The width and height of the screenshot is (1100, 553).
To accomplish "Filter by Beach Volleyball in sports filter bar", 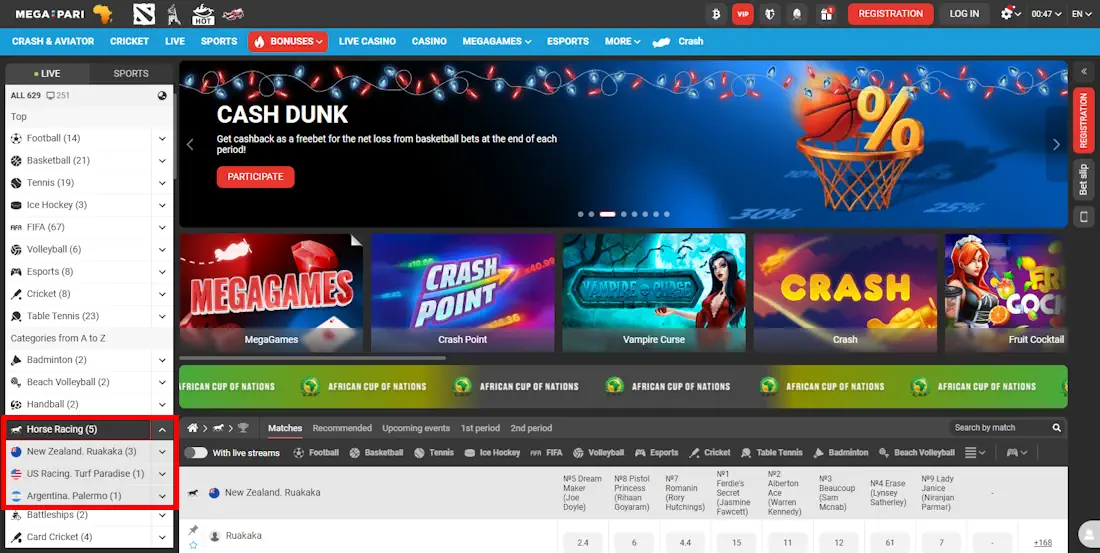I will click(x=916, y=453).
